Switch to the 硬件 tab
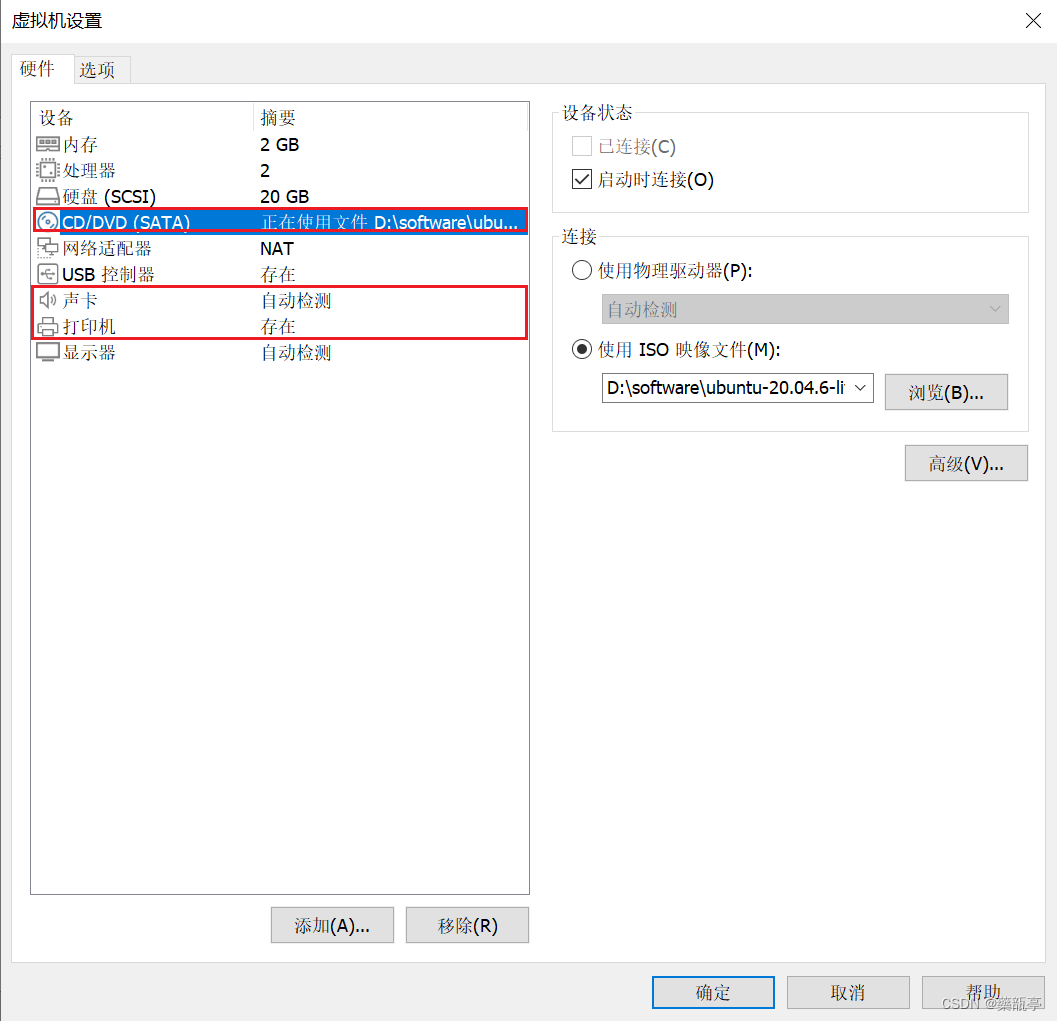The image size is (1057, 1021). pos(40,69)
